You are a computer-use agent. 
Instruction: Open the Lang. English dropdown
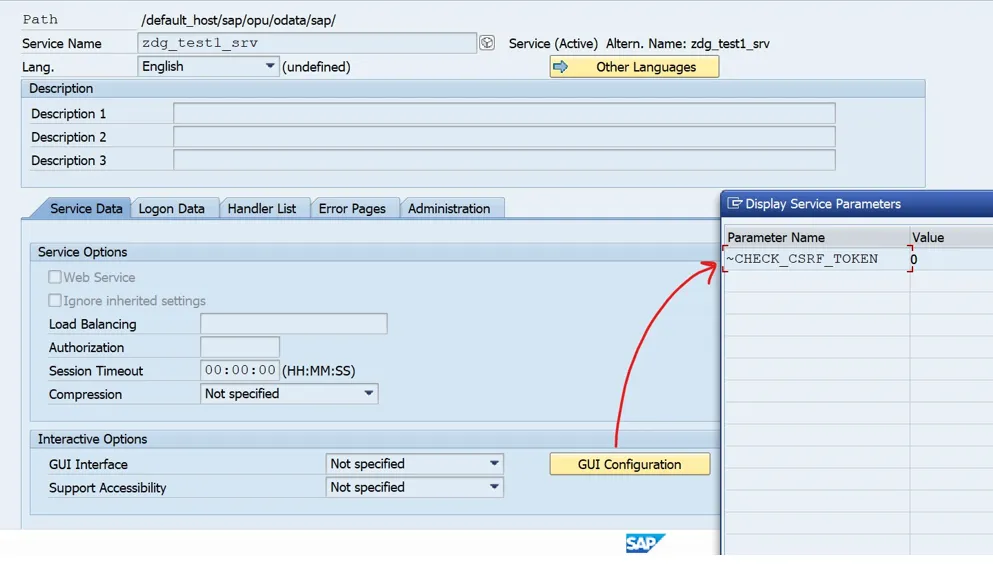tap(208, 66)
